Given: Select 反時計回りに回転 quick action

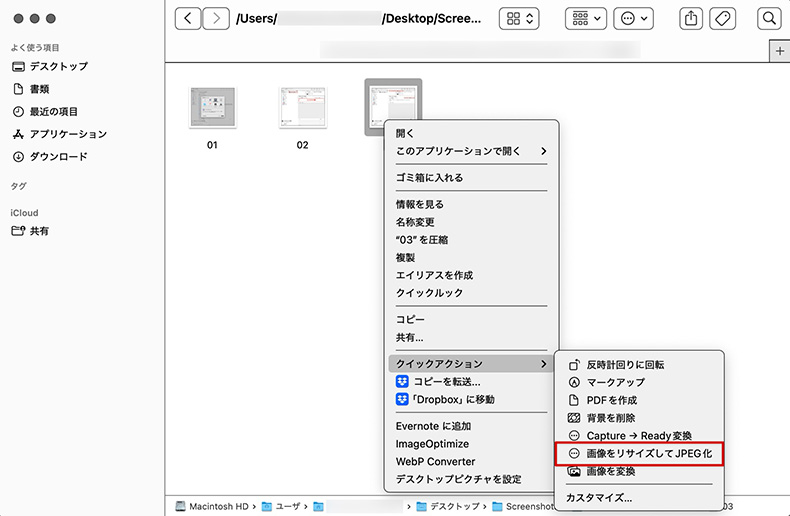Looking at the screenshot, I should [639, 365].
